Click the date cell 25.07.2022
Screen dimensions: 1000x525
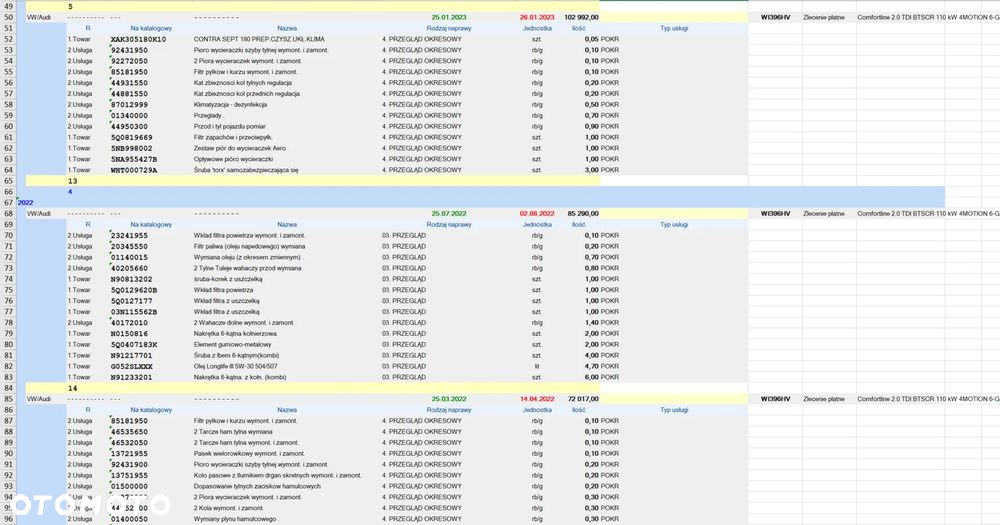point(449,214)
